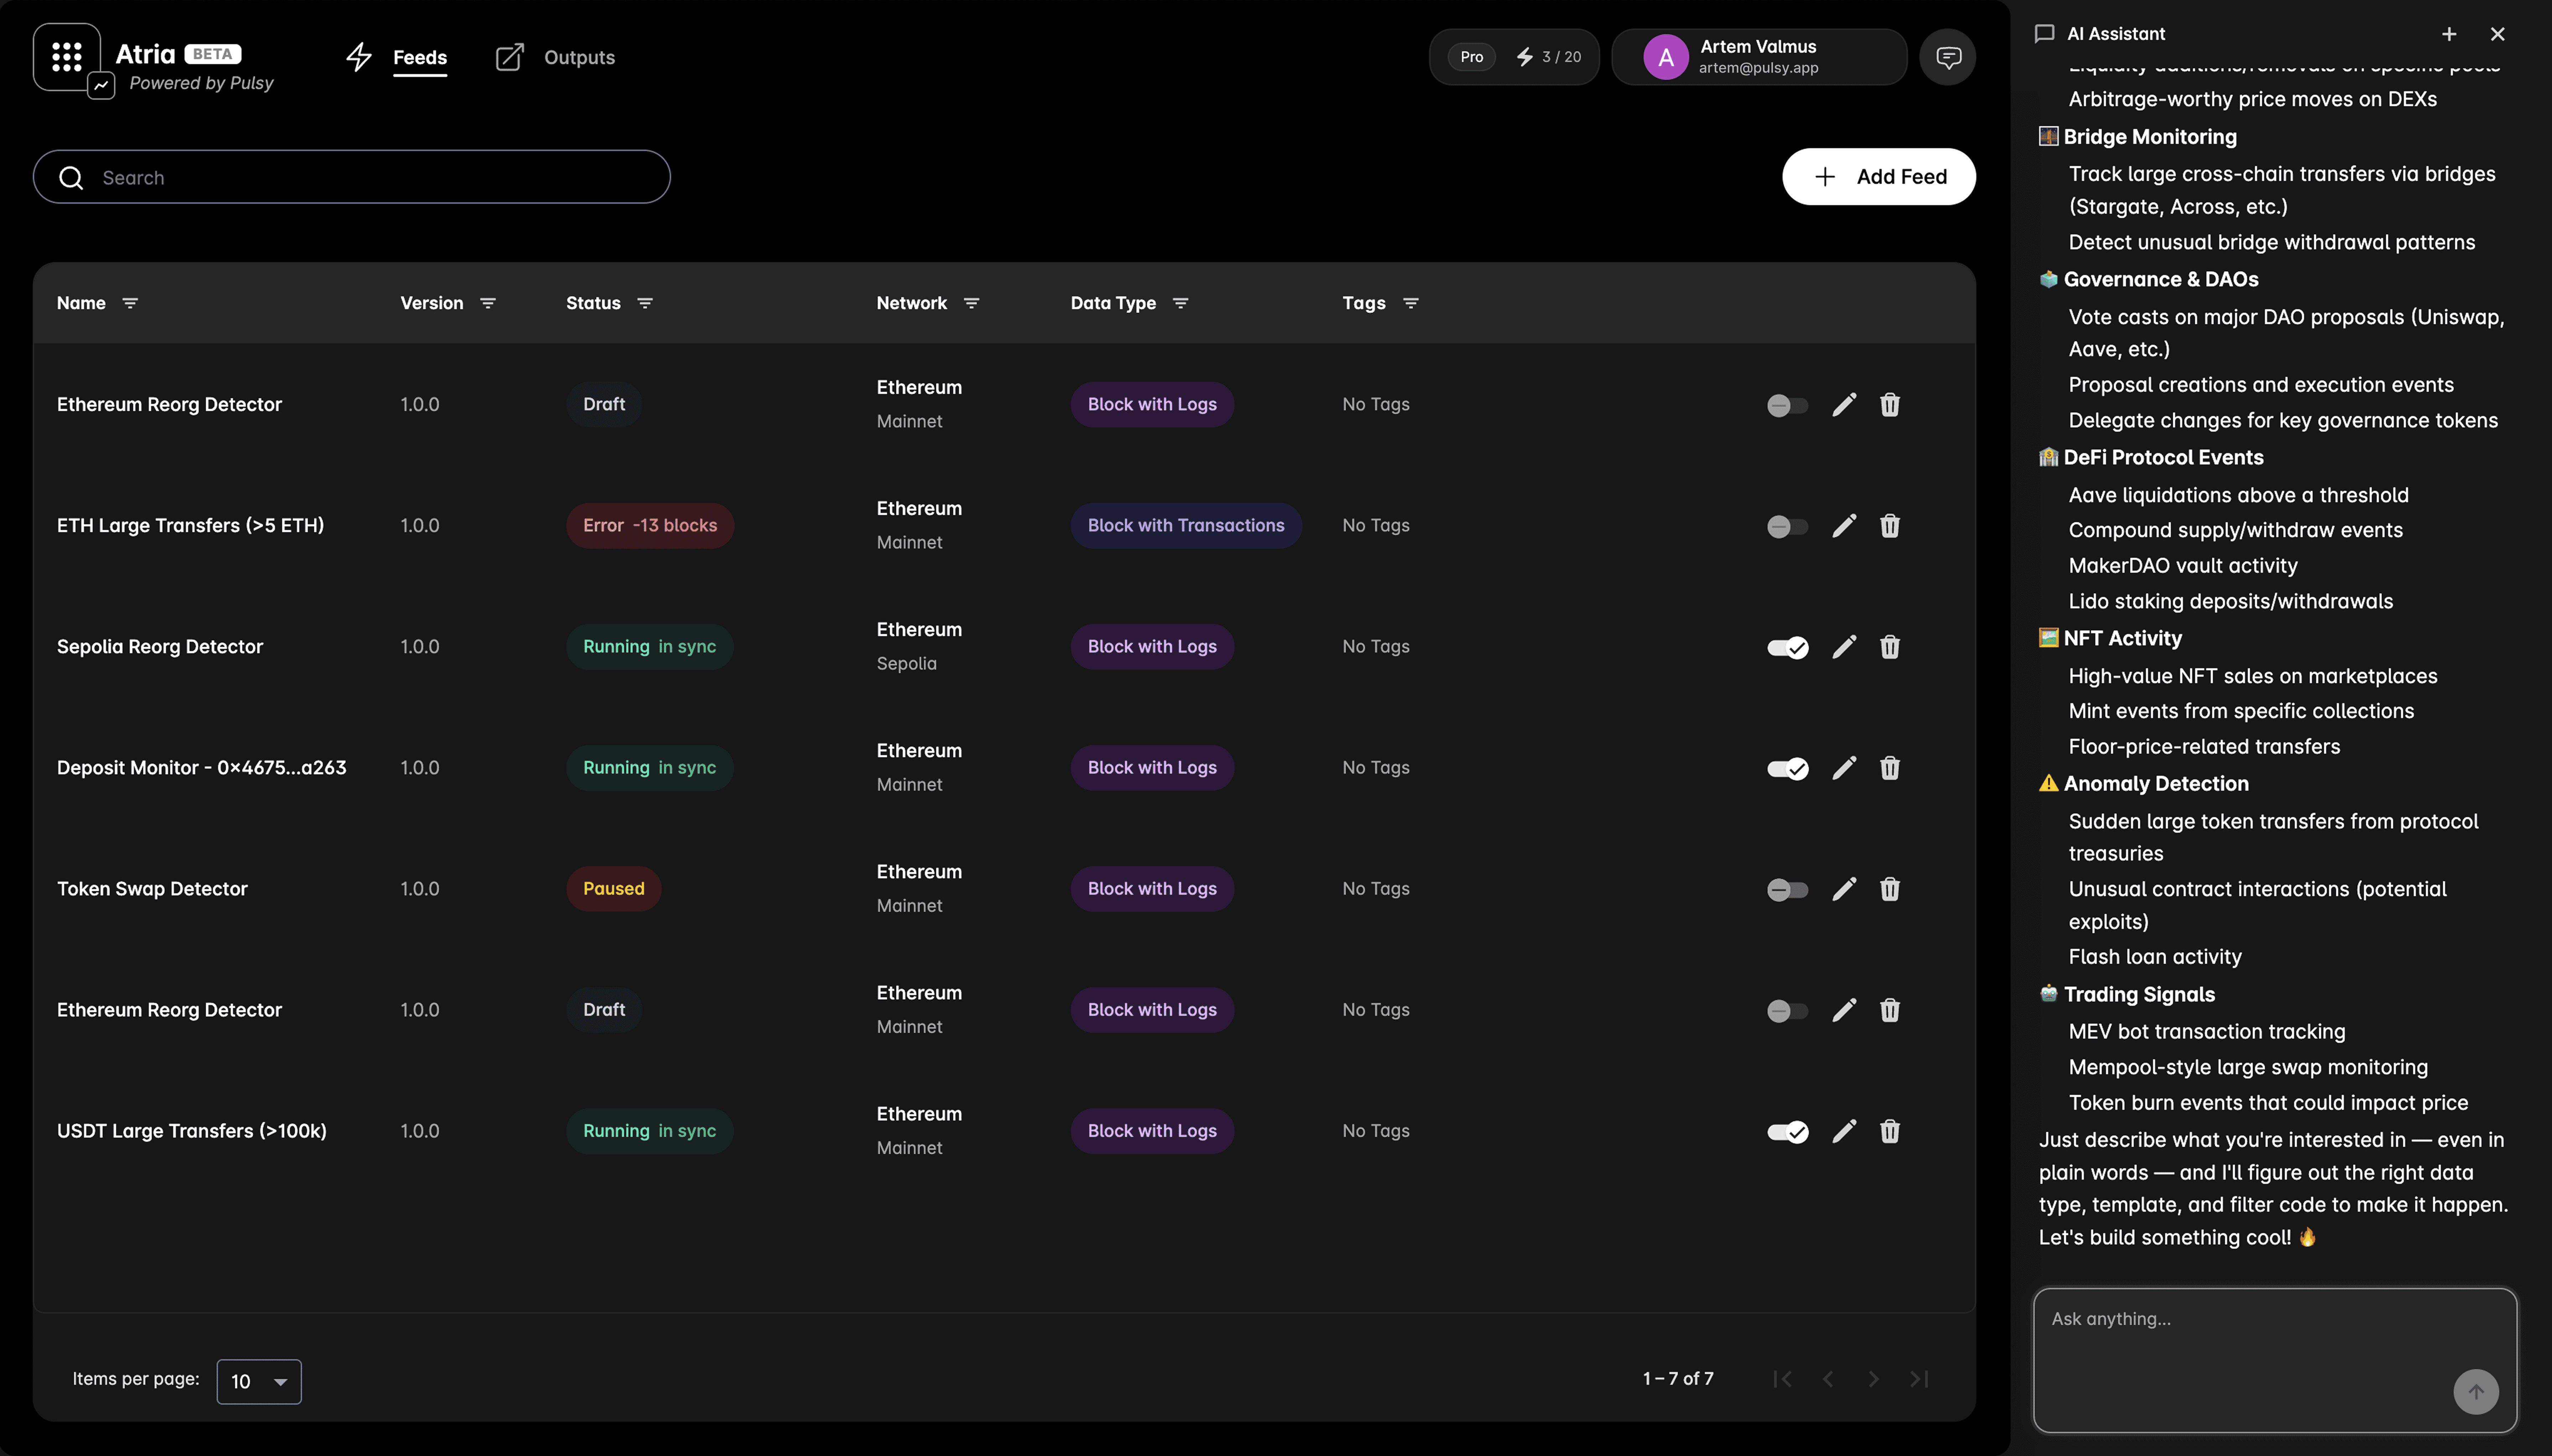Click the Trading Signals heading in assistant
2552x1456 pixels.
(2139, 995)
